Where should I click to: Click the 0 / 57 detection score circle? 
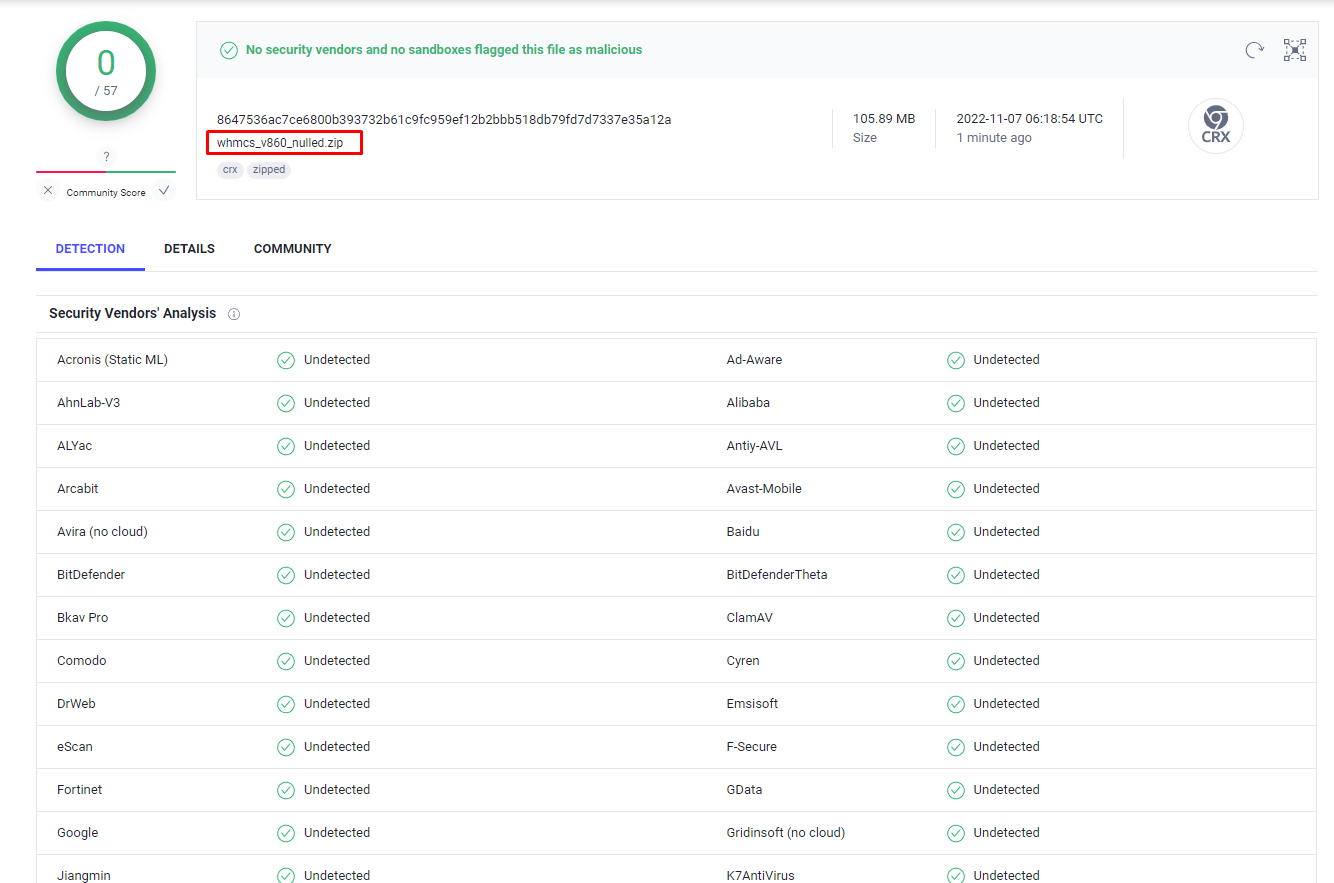[x=106, y=72]
